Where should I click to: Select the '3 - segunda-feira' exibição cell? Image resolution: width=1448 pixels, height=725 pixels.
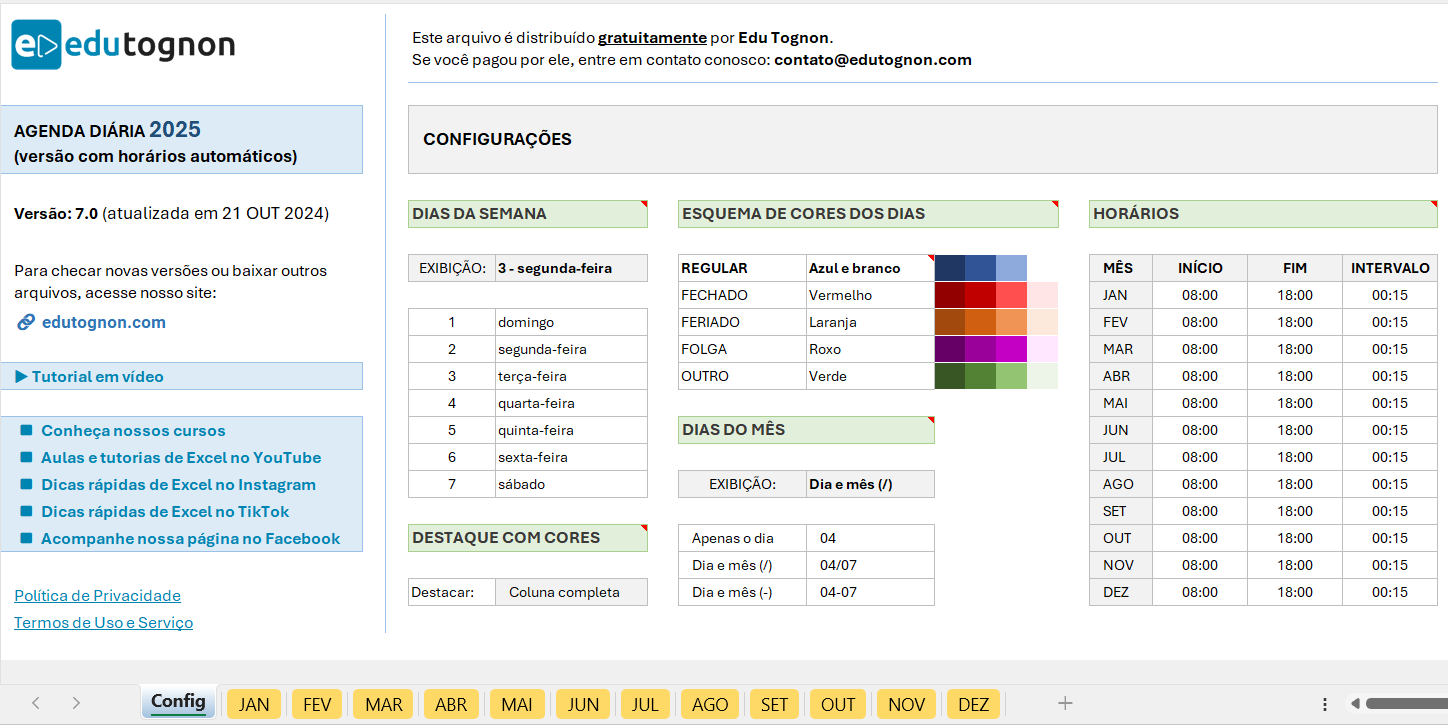[x=571, y=268]
